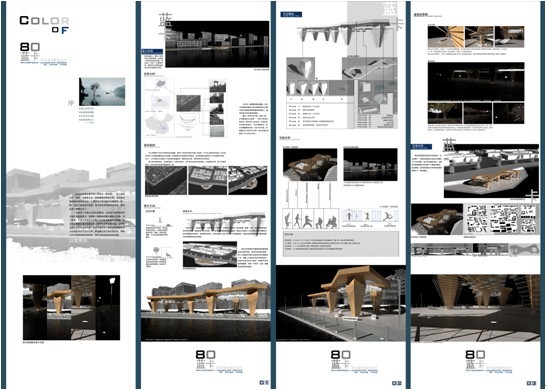546x391 pixels.
Task: Click the wooden canopy riverside render
Action: (x=205, y=310)
